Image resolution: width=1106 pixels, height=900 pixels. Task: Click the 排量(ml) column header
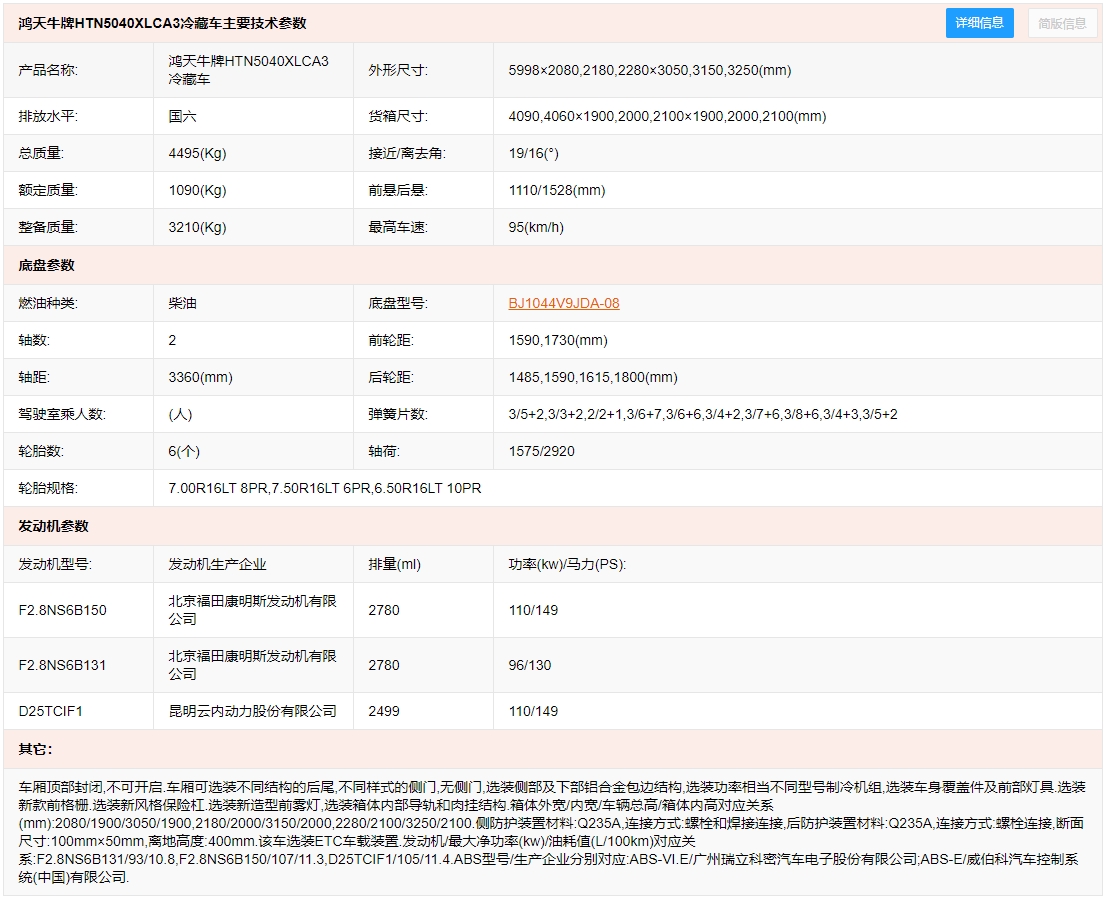click(x=394, y=564)
